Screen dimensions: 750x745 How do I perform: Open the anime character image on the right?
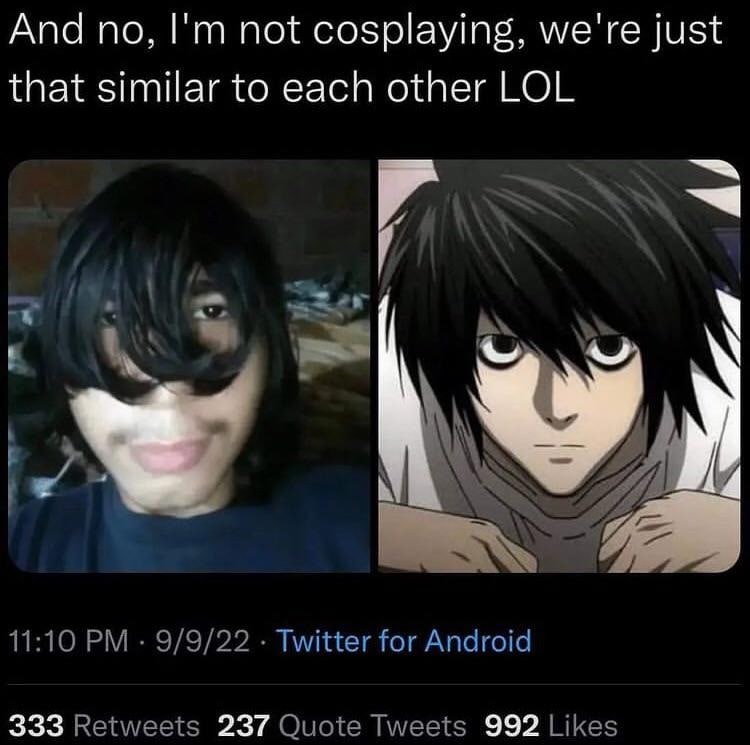click(x=559, y=366)
